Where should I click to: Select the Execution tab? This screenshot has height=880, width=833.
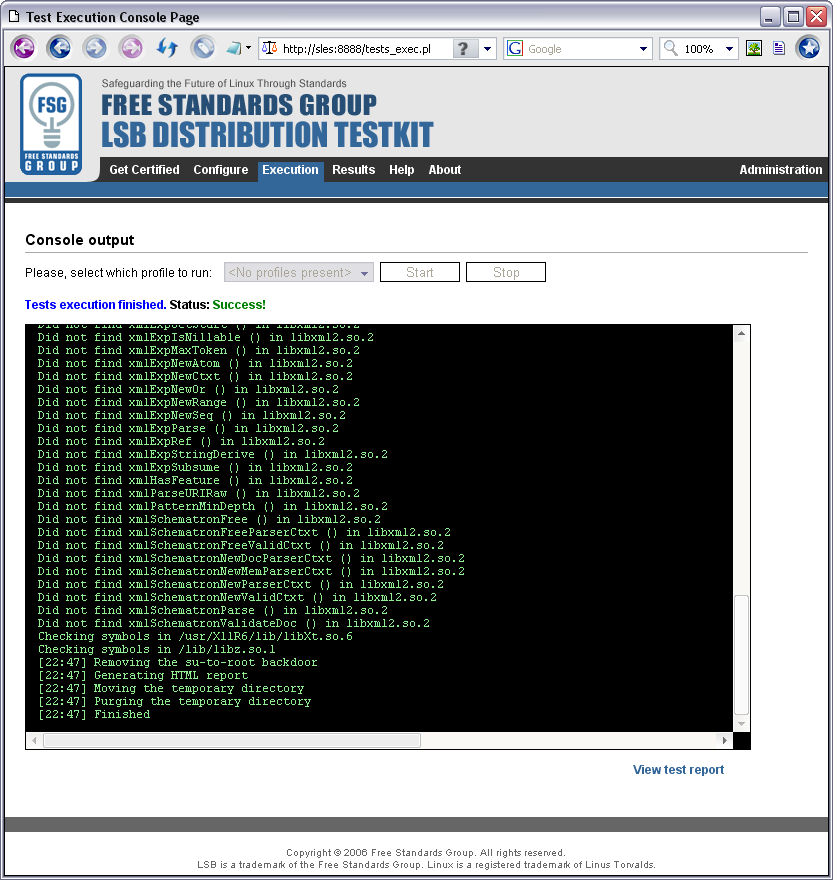coord(290,170)
